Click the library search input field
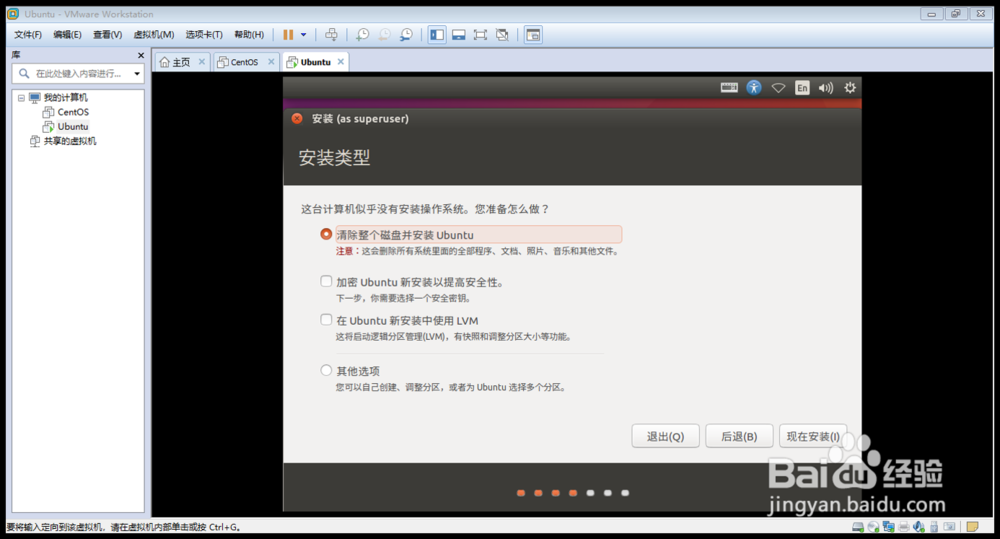Screen dimensions: 1000x539 (x=78, y=73)
